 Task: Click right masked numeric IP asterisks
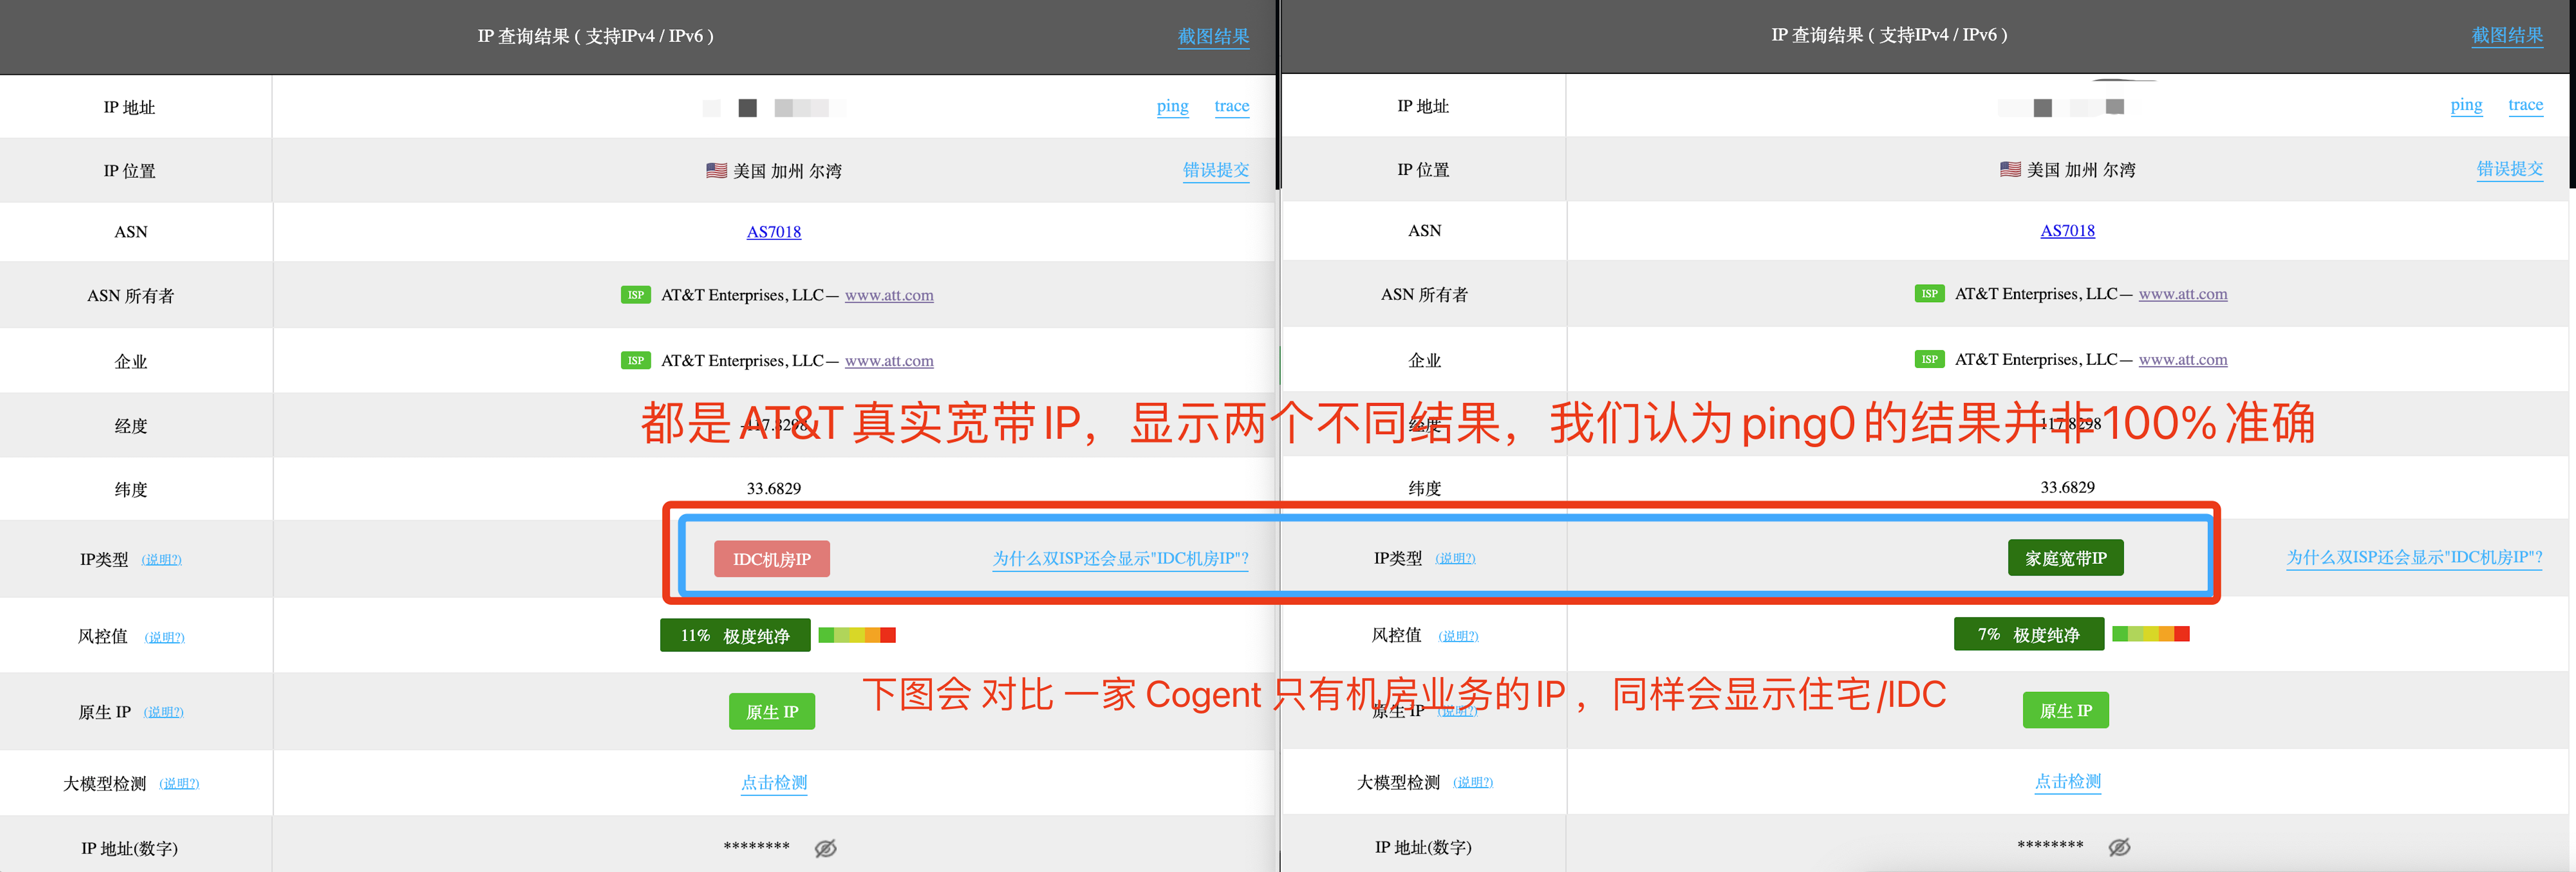[x=2051, y=847]
